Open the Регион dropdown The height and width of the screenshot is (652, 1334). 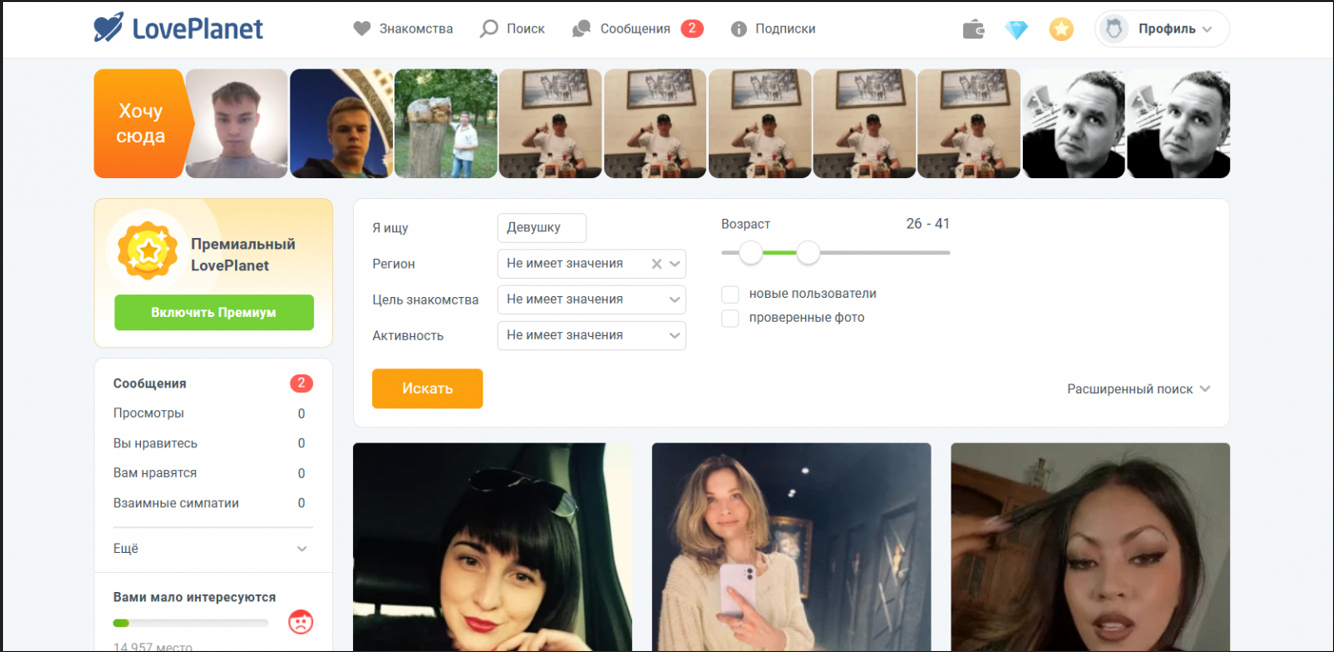click(592, 264)
